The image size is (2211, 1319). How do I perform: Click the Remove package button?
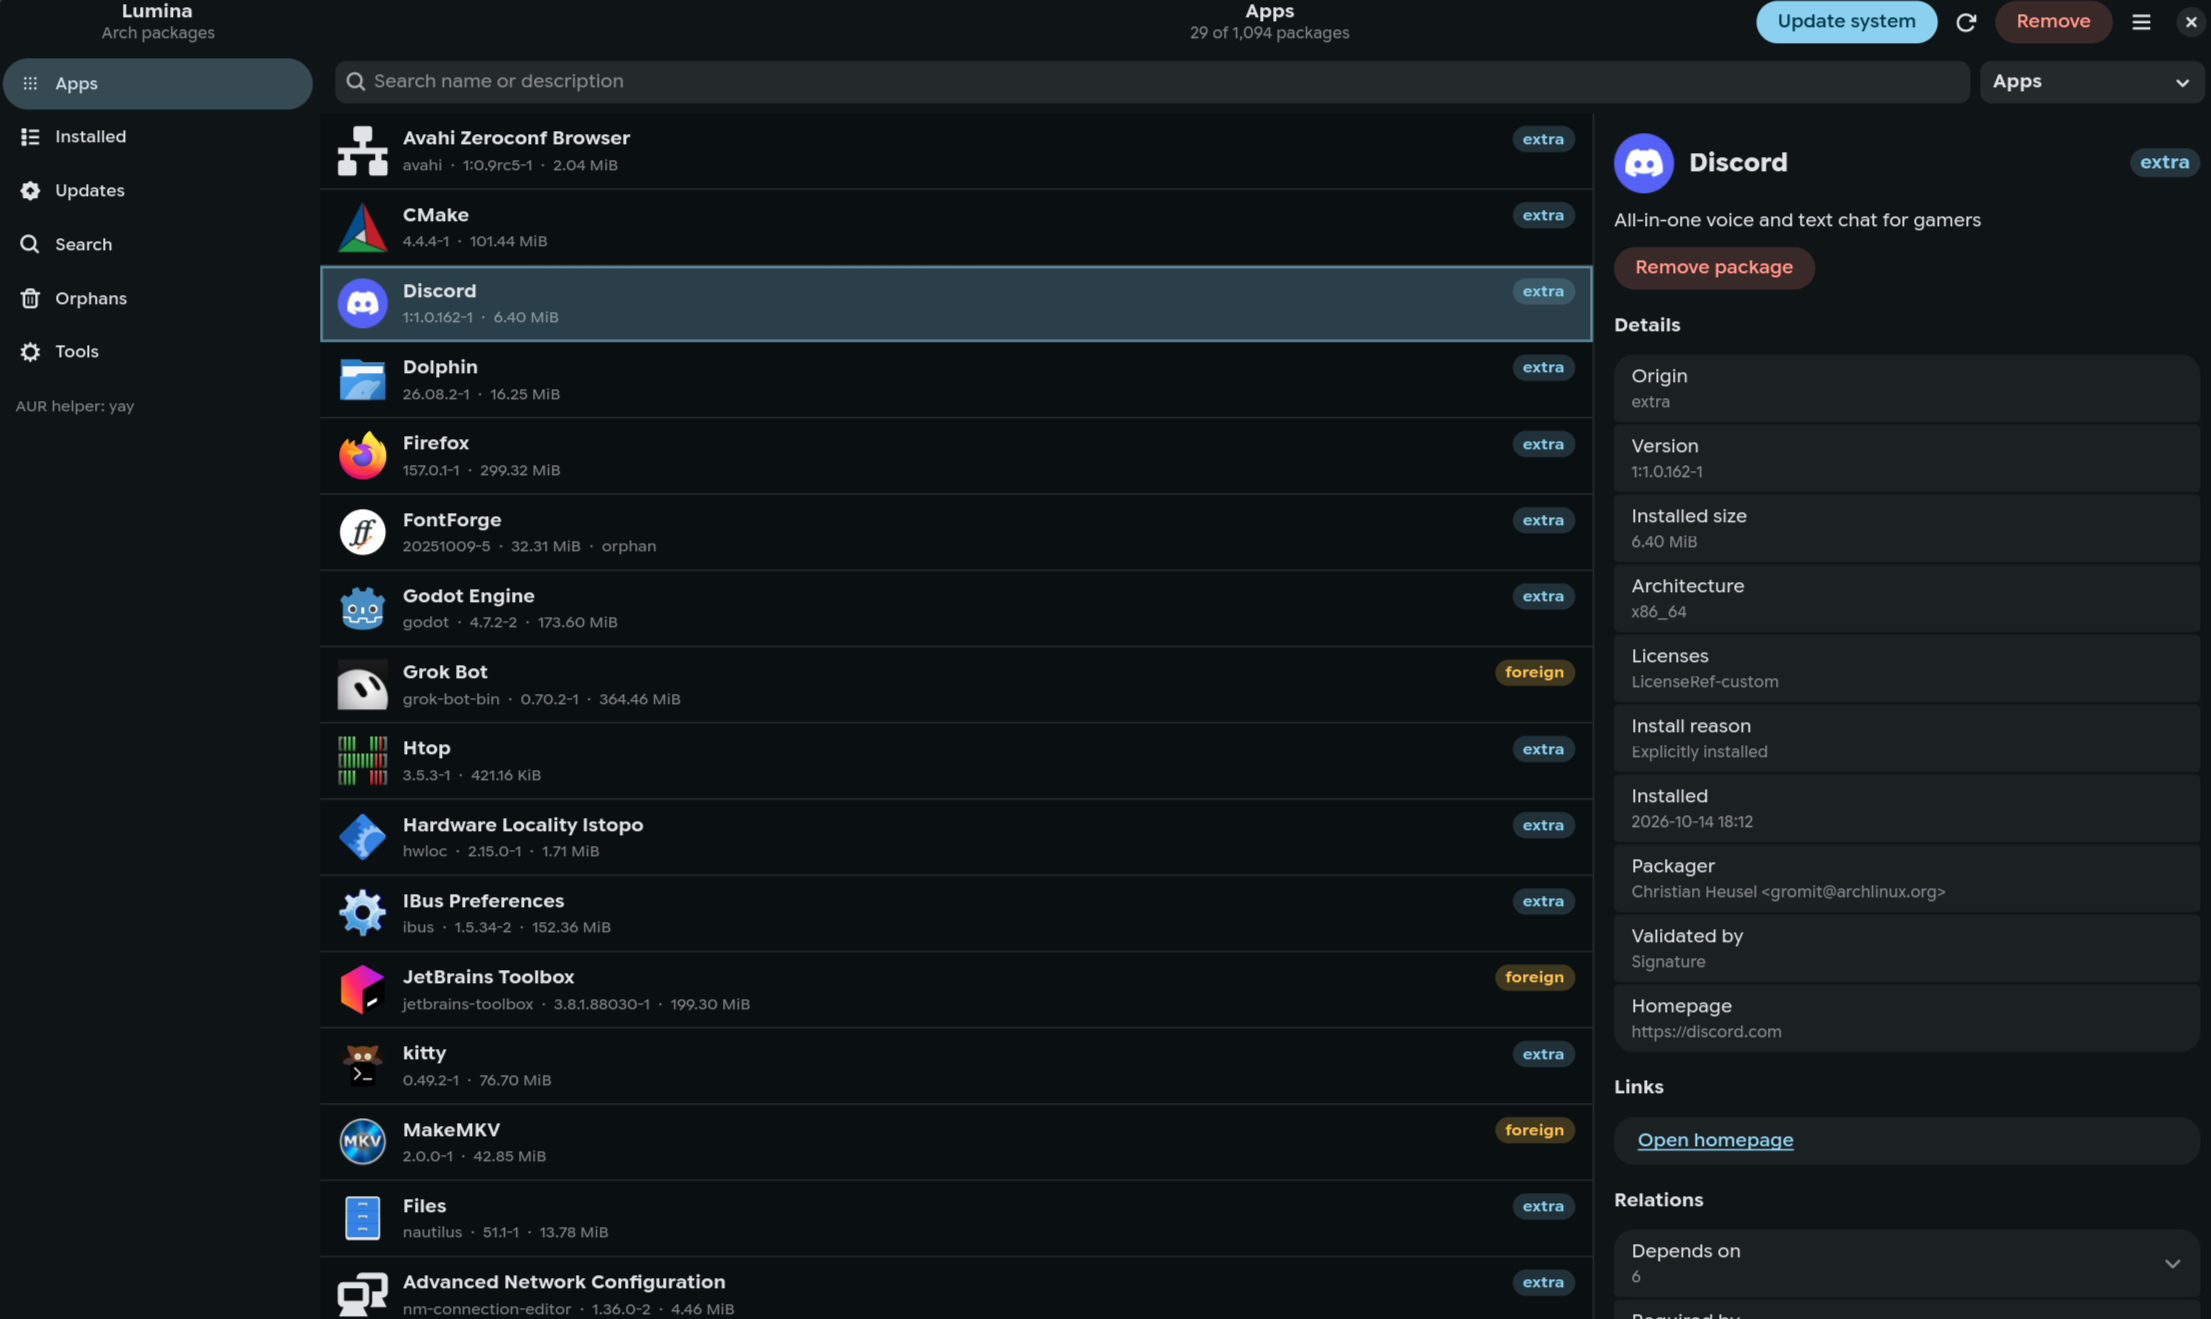pos(1713,268)
